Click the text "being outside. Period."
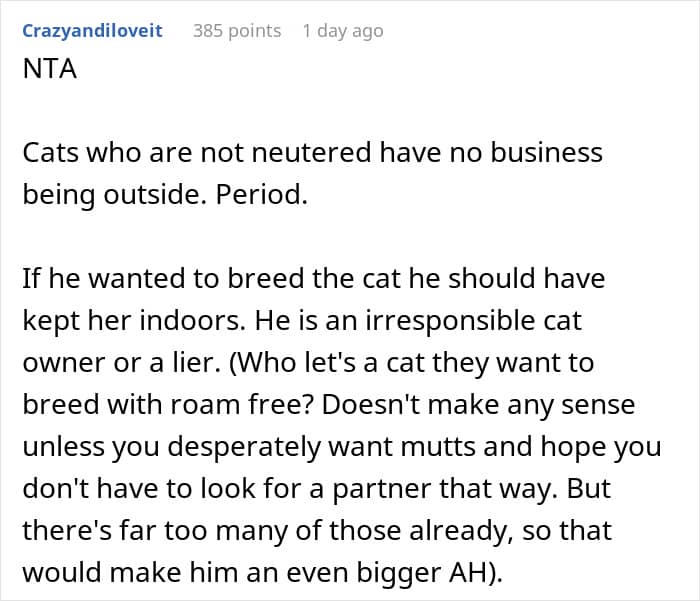Viewport: 700px width, 601px height. pos(164,195)
